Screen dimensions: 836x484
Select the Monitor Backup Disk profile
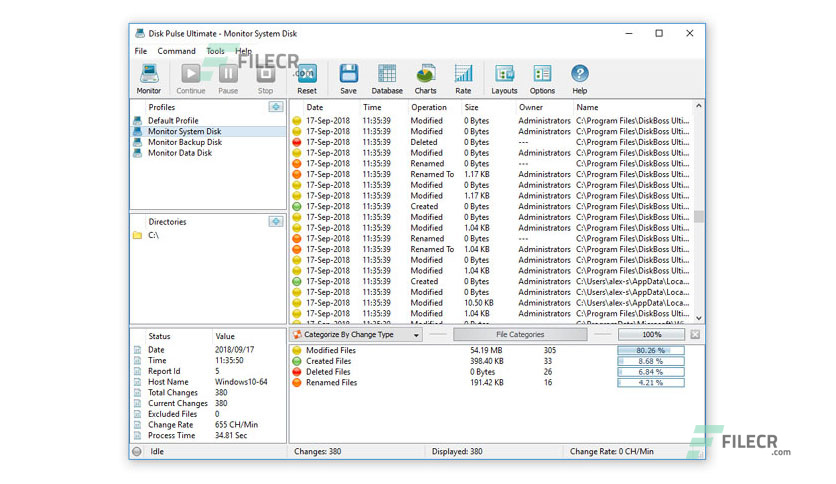[x=208, y=142]
